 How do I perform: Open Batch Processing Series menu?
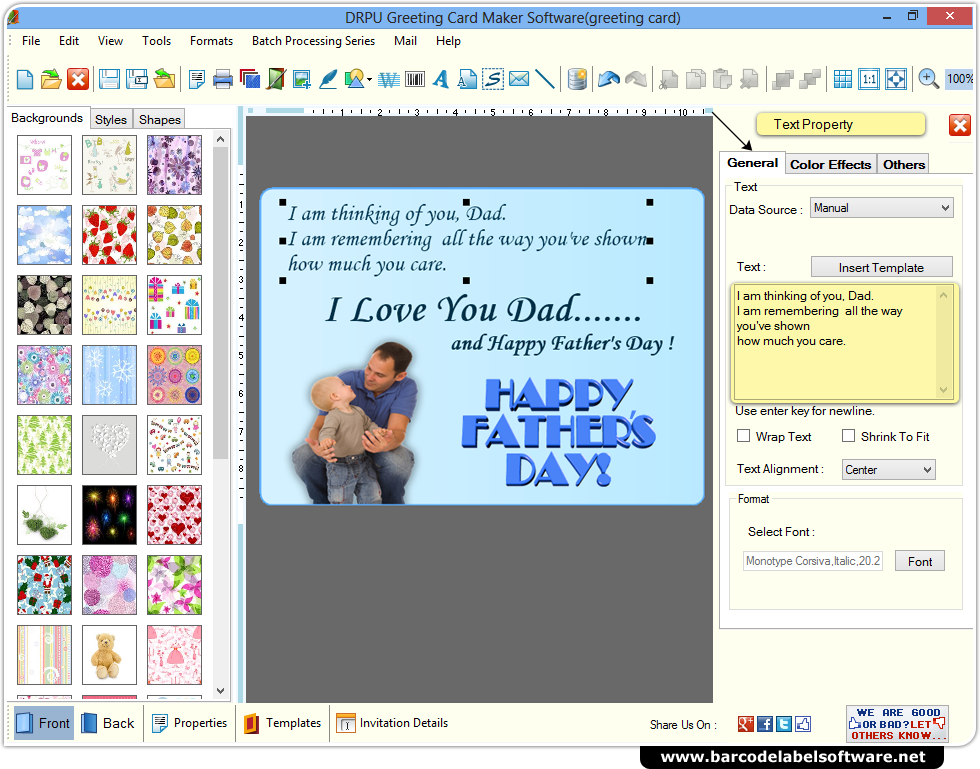tap(313, 41)
